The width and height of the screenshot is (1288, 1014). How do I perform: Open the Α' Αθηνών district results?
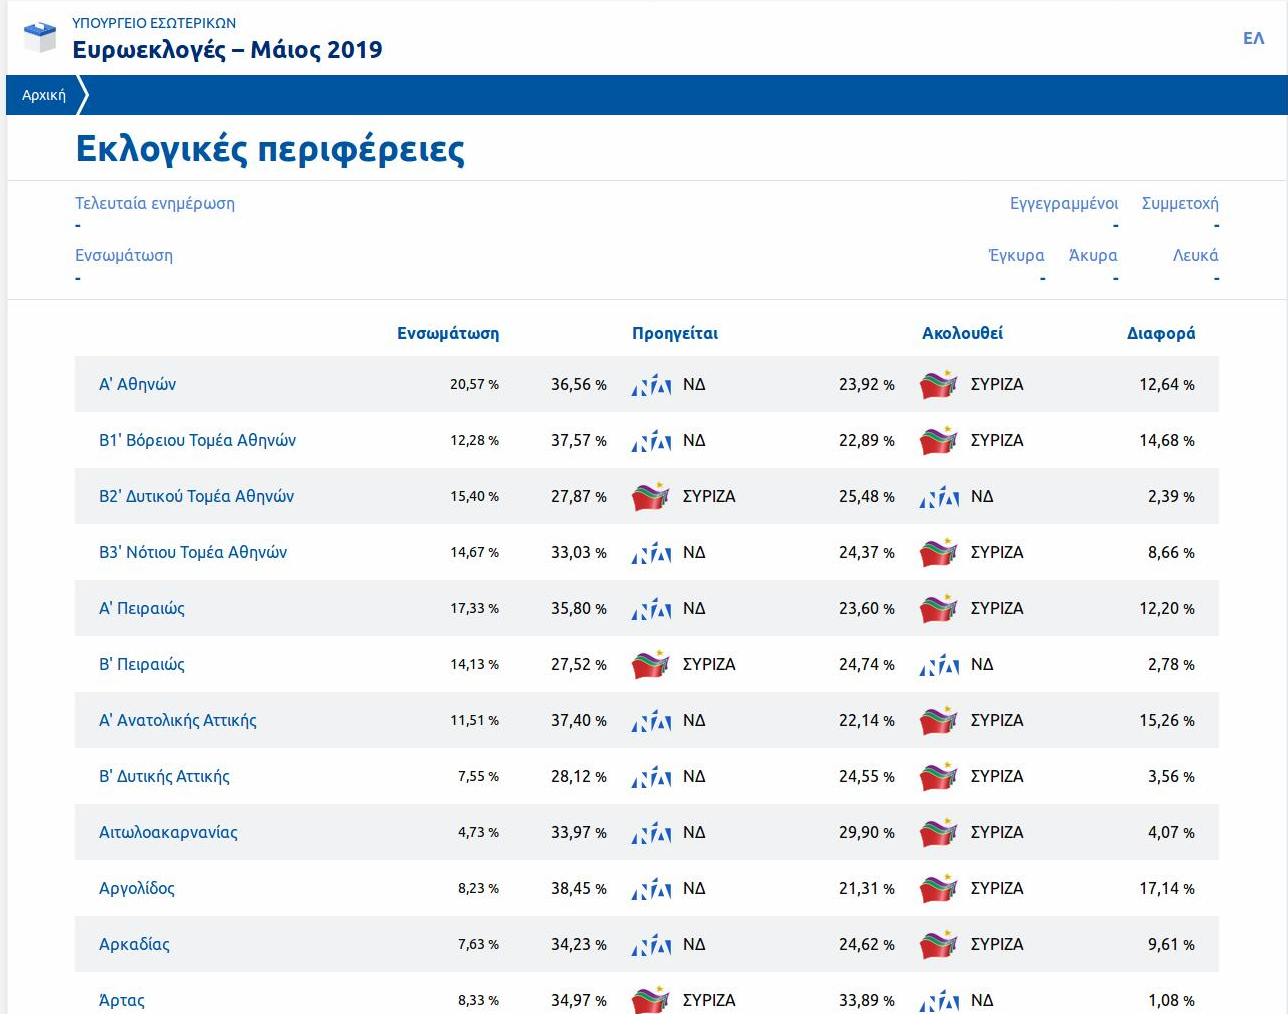(137, 384)
